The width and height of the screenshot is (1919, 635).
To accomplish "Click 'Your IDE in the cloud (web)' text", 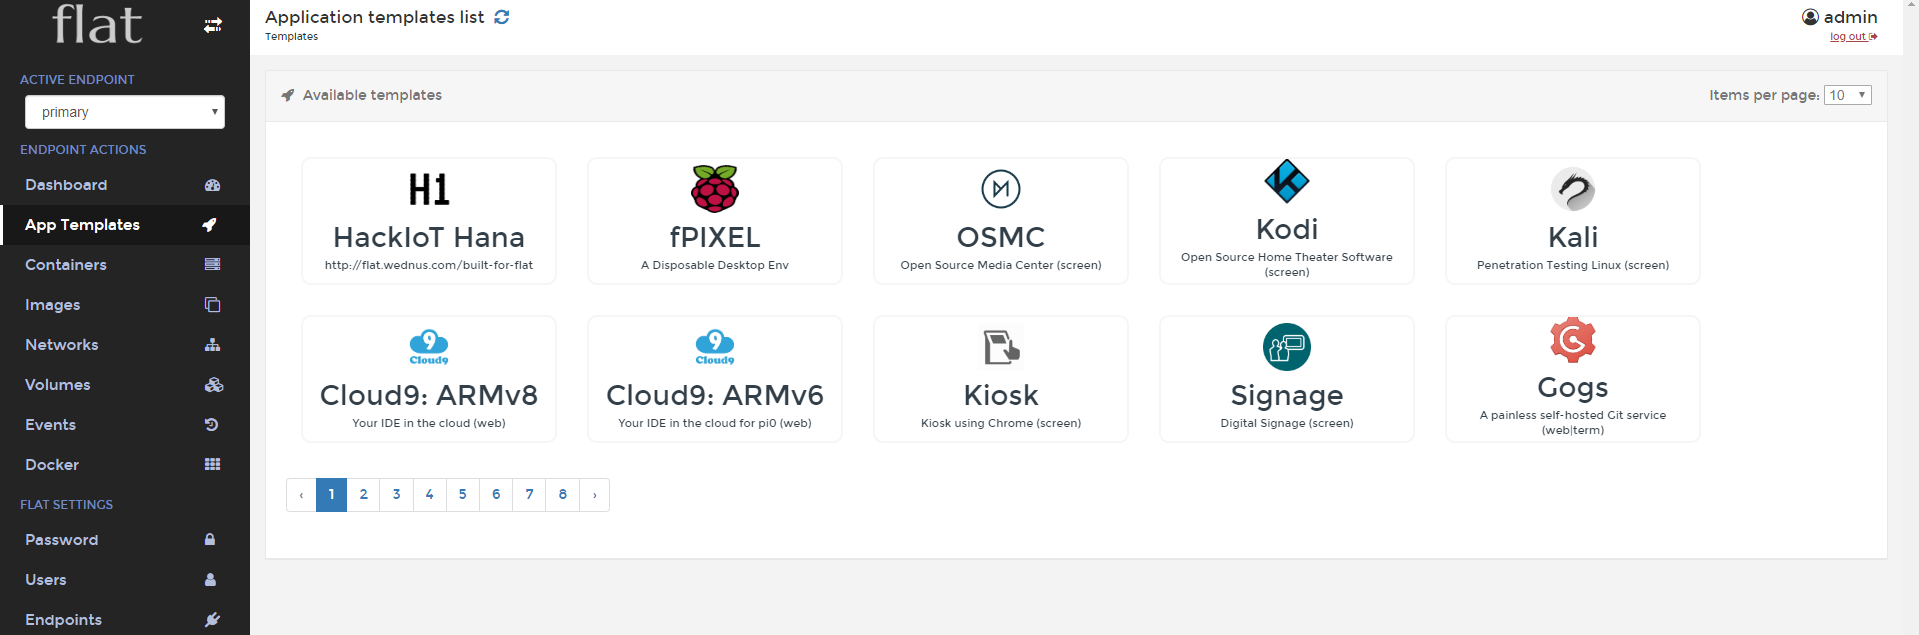I will [429, 423].
